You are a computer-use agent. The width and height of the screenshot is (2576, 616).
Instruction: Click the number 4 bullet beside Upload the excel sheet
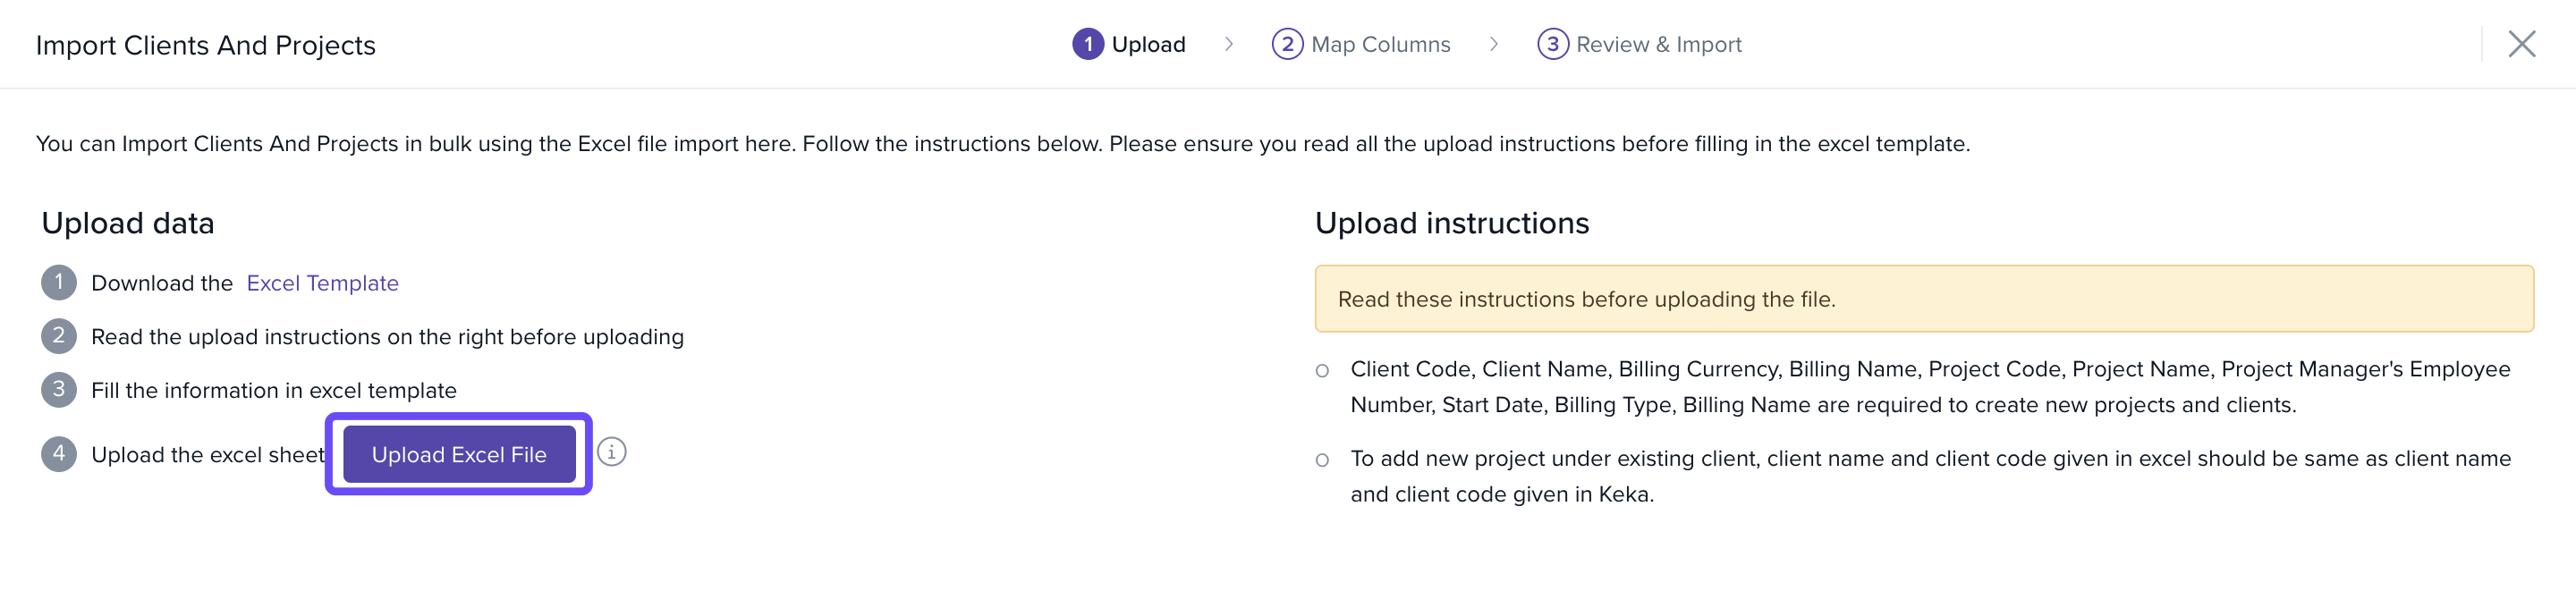tap(59, 454)
